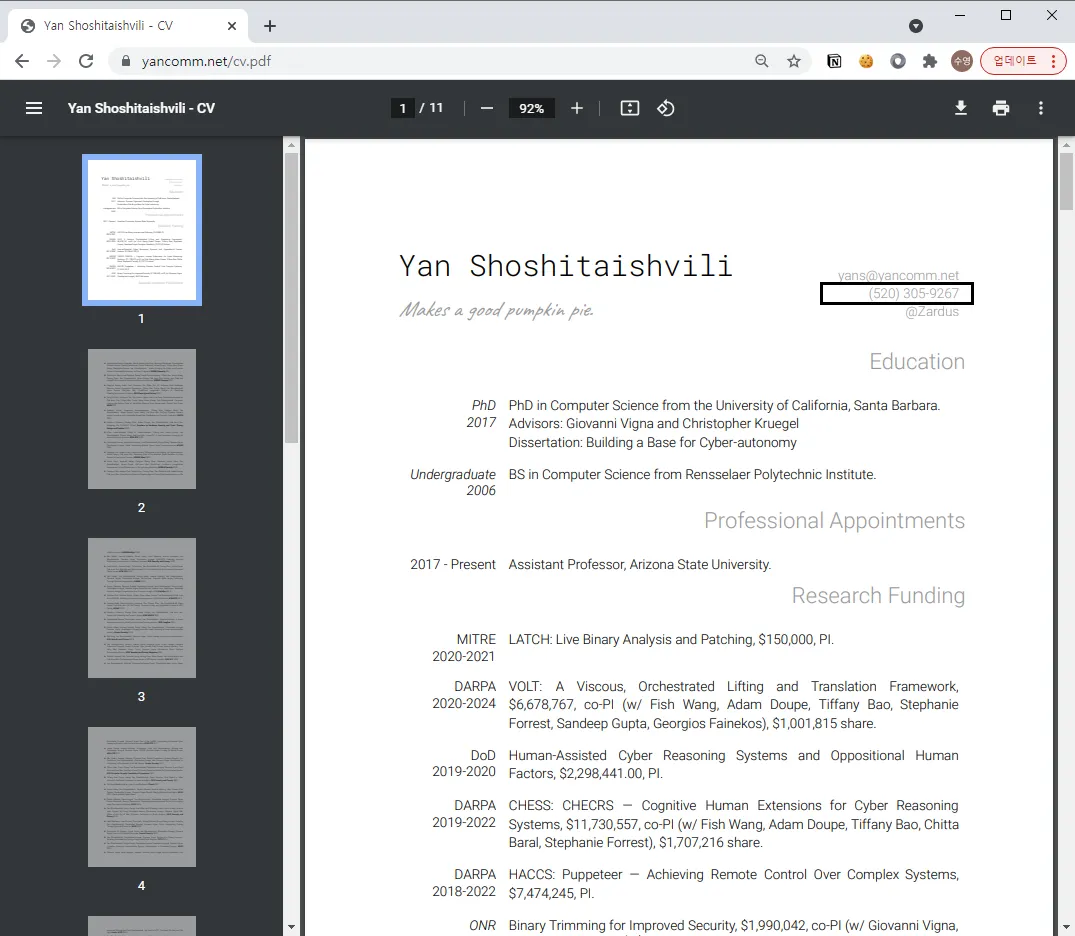The width and height of the screenshot is (1075, 936).
Task: Edit the page number field
Action: pos(402,108)
